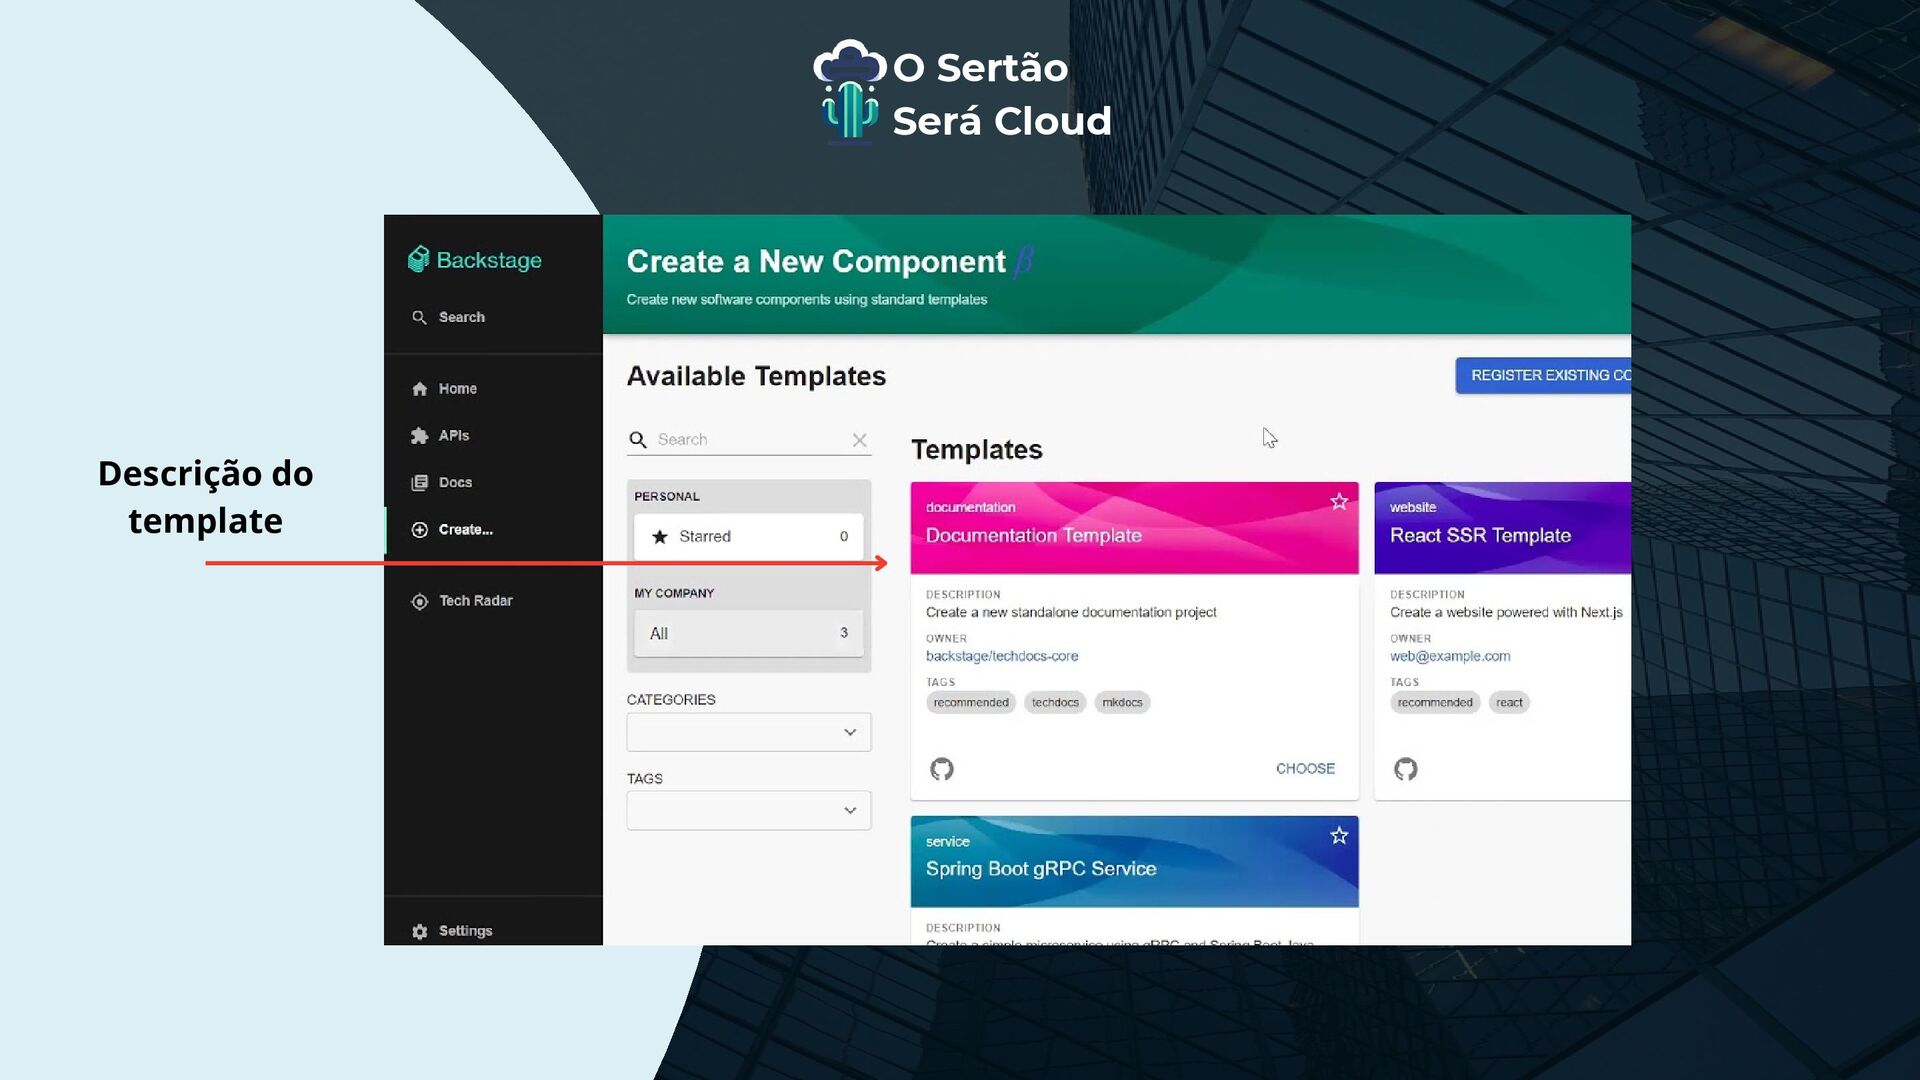Click the Register Existing Component button
1920x1080 pixels.
click(1543, 375)
